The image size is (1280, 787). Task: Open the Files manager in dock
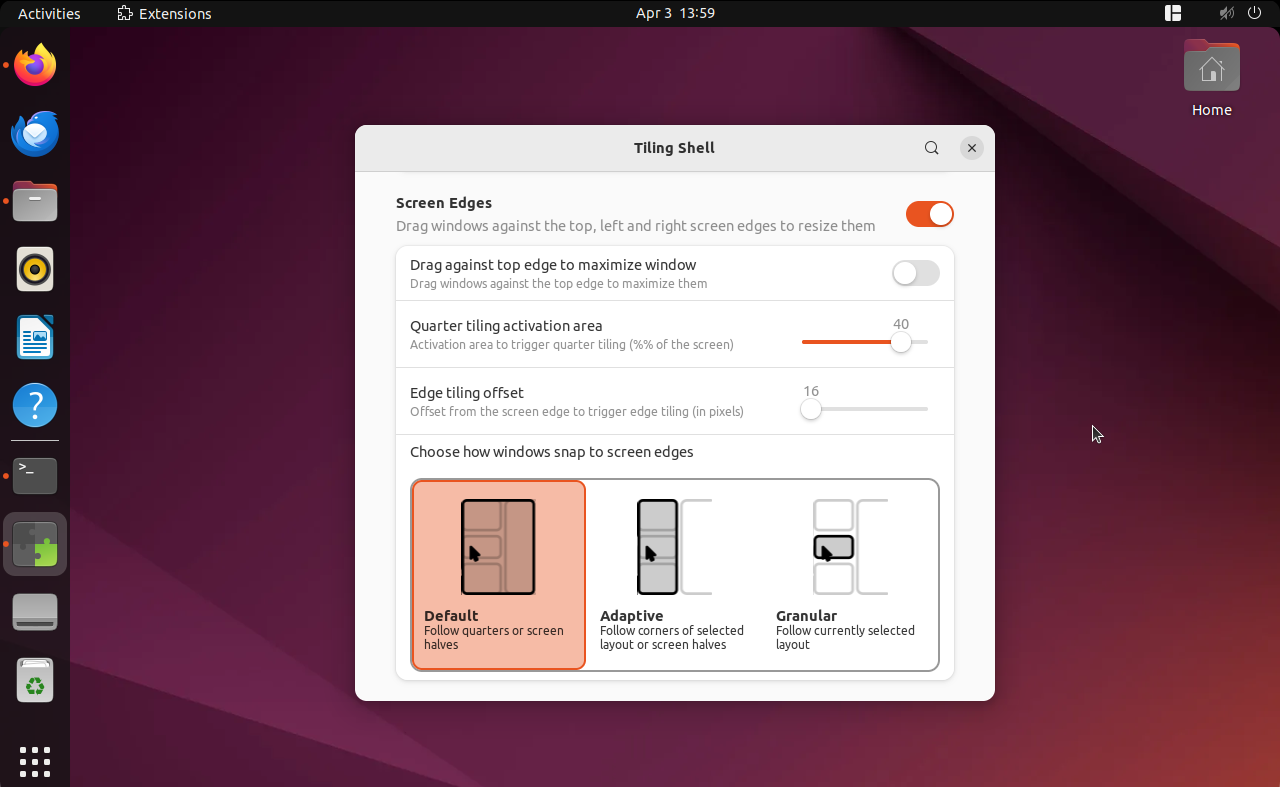[35, 201]
